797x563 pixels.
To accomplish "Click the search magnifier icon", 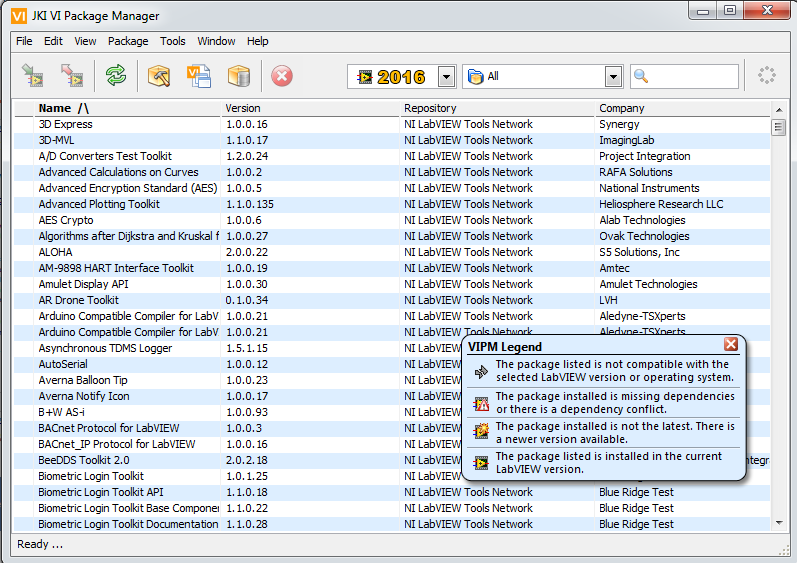I will pos(641,77).
